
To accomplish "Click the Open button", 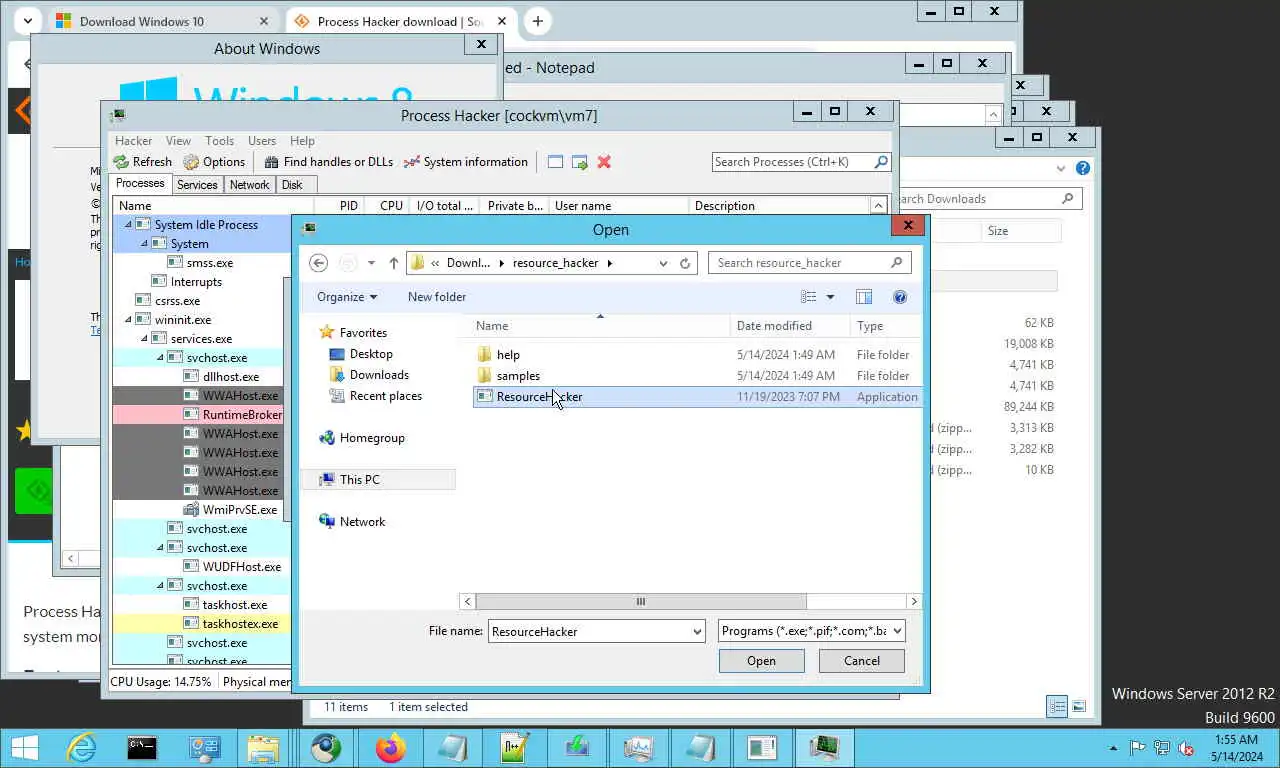I will click(x=761, y=661).
